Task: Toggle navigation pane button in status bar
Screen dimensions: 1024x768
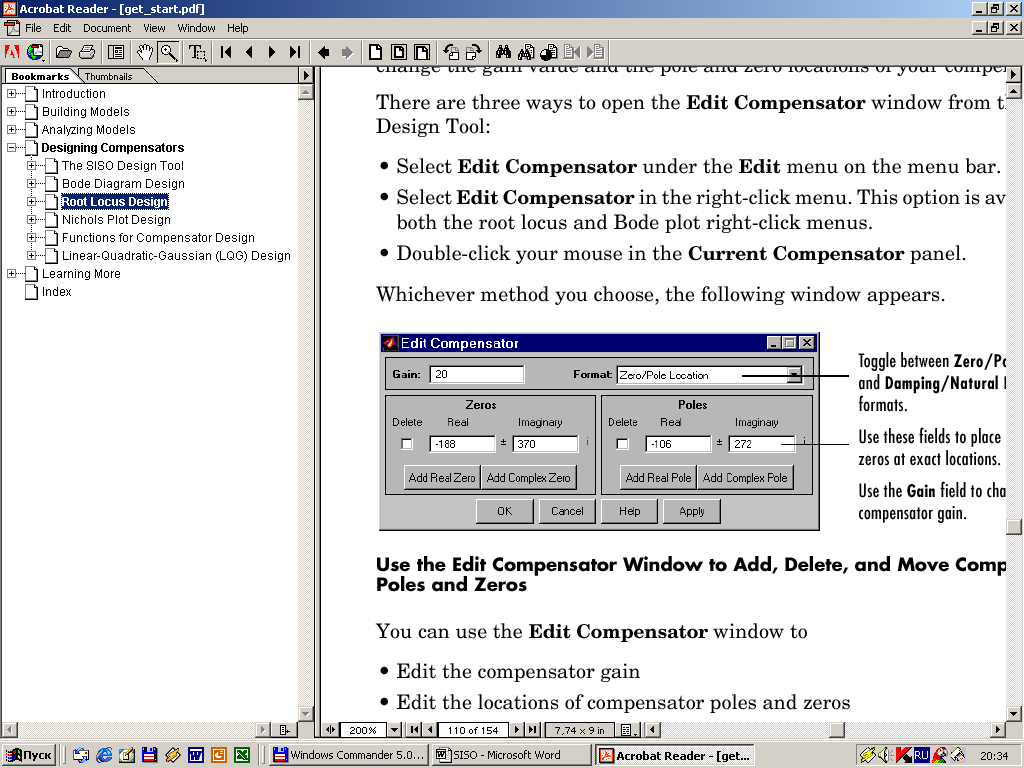Action: point(330,729)
